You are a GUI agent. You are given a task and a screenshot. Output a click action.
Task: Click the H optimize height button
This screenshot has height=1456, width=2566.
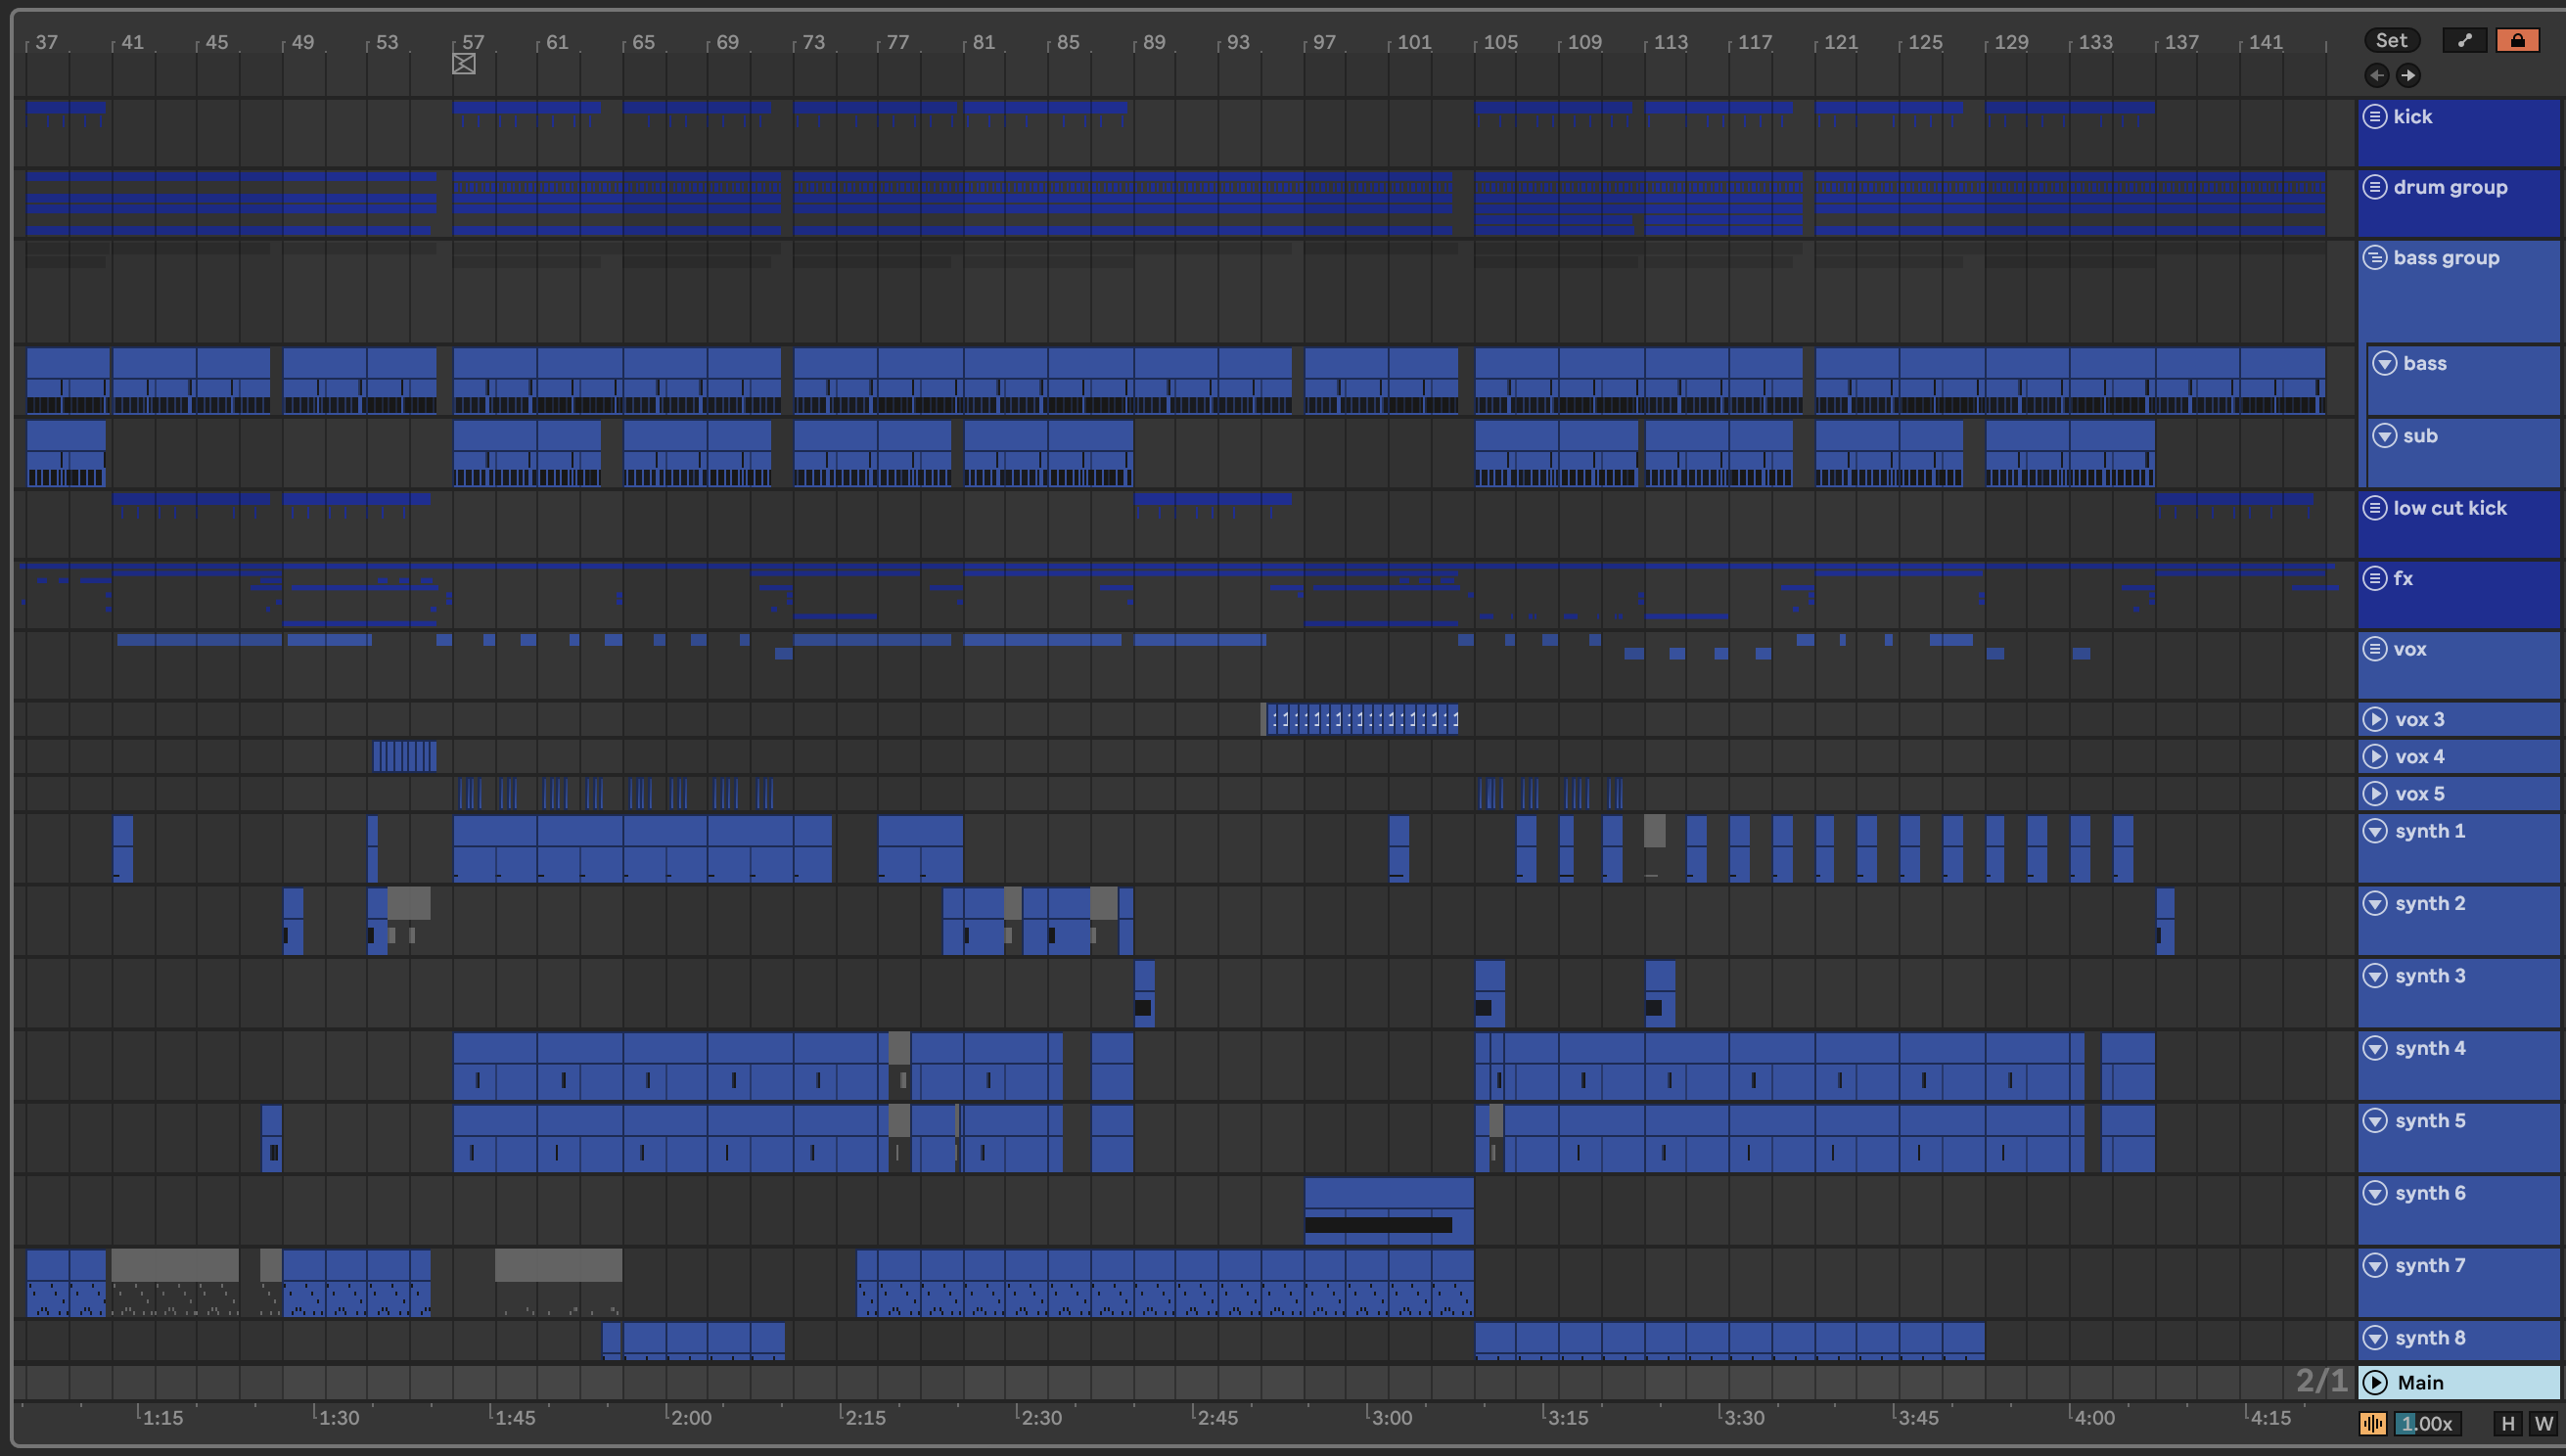point(2507,1423)
